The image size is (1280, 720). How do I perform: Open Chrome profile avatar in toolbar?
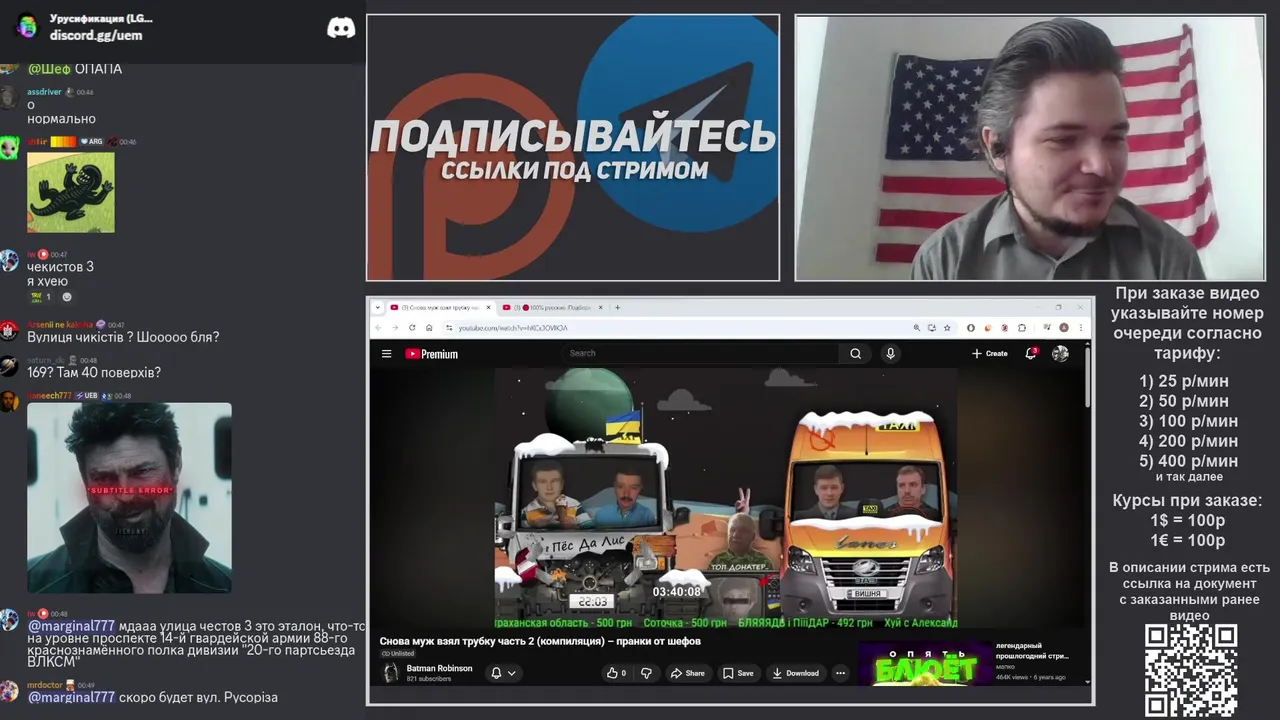[1064, 327]
